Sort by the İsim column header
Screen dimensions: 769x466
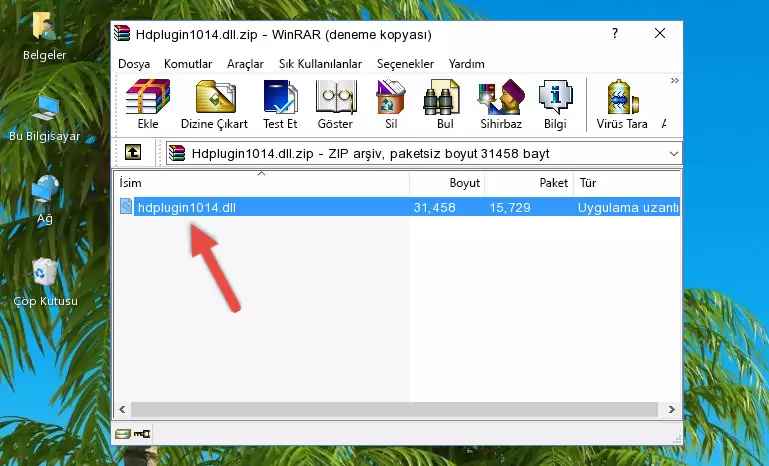point(262,183)
